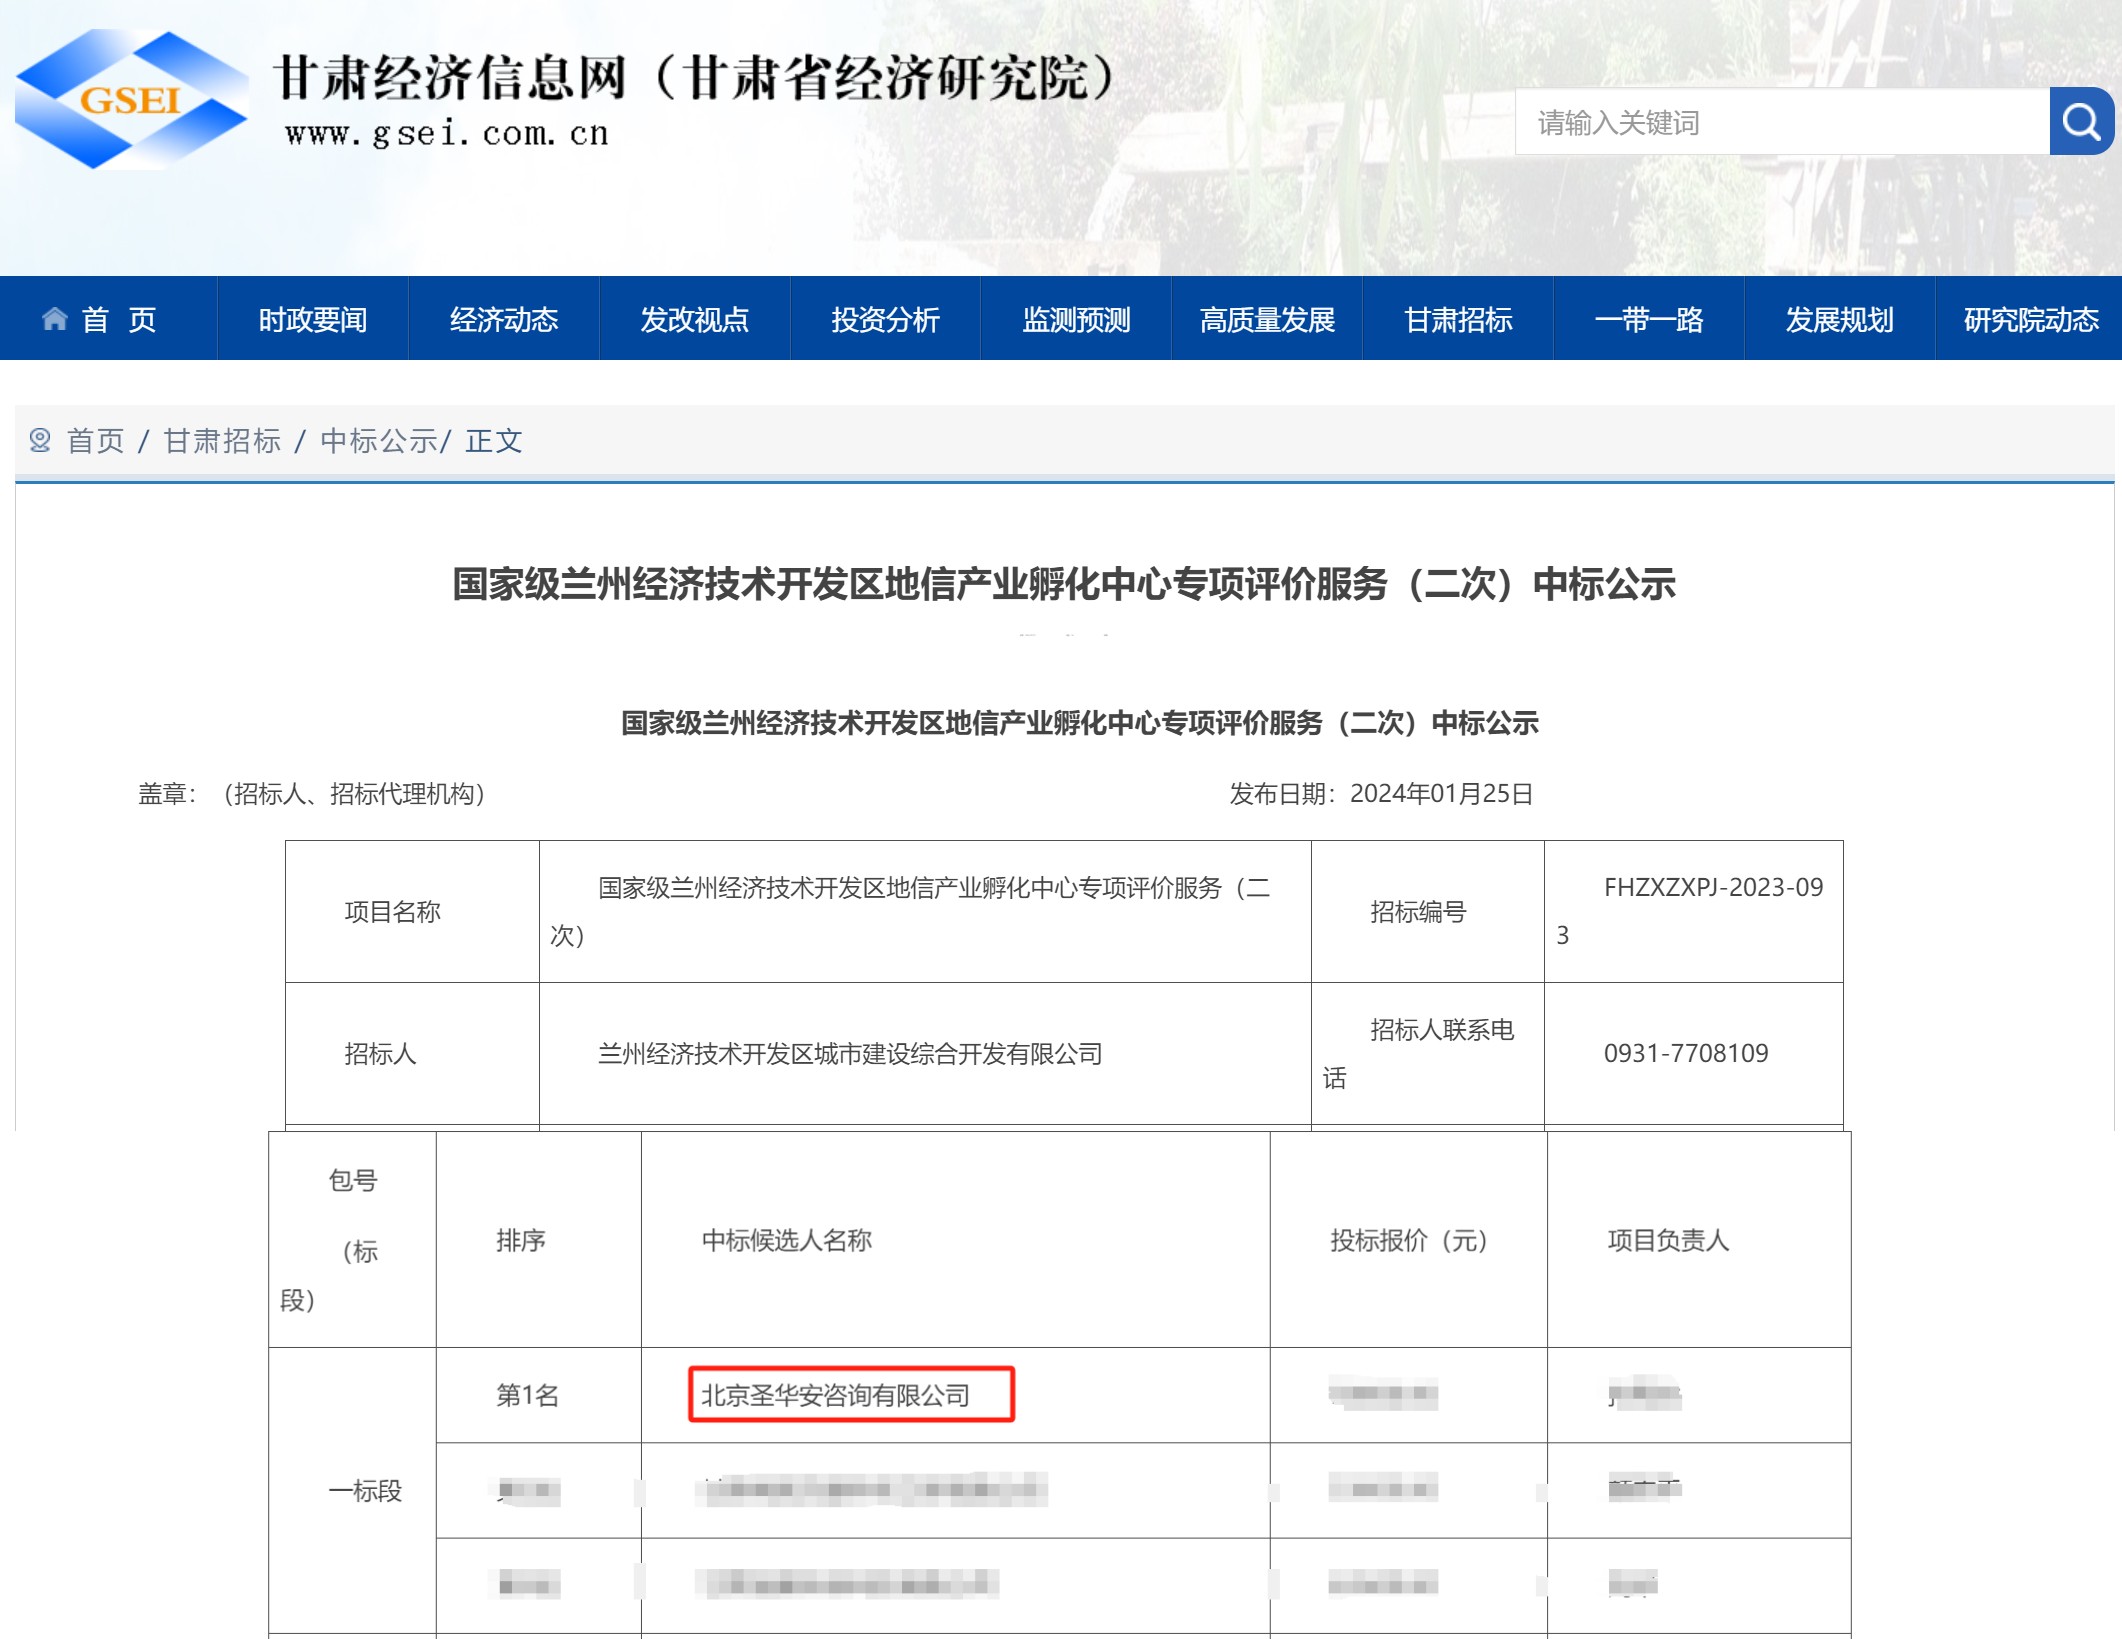
Task: Click the 一标段 section cell
Action: click(352, 1491)
